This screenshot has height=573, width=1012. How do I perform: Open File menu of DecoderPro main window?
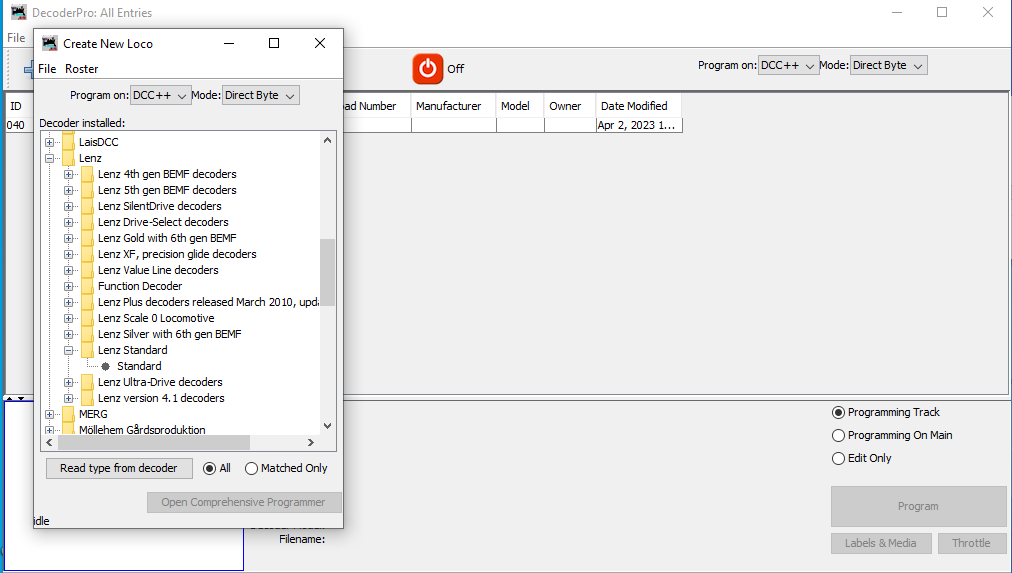[x=16, y=37]
